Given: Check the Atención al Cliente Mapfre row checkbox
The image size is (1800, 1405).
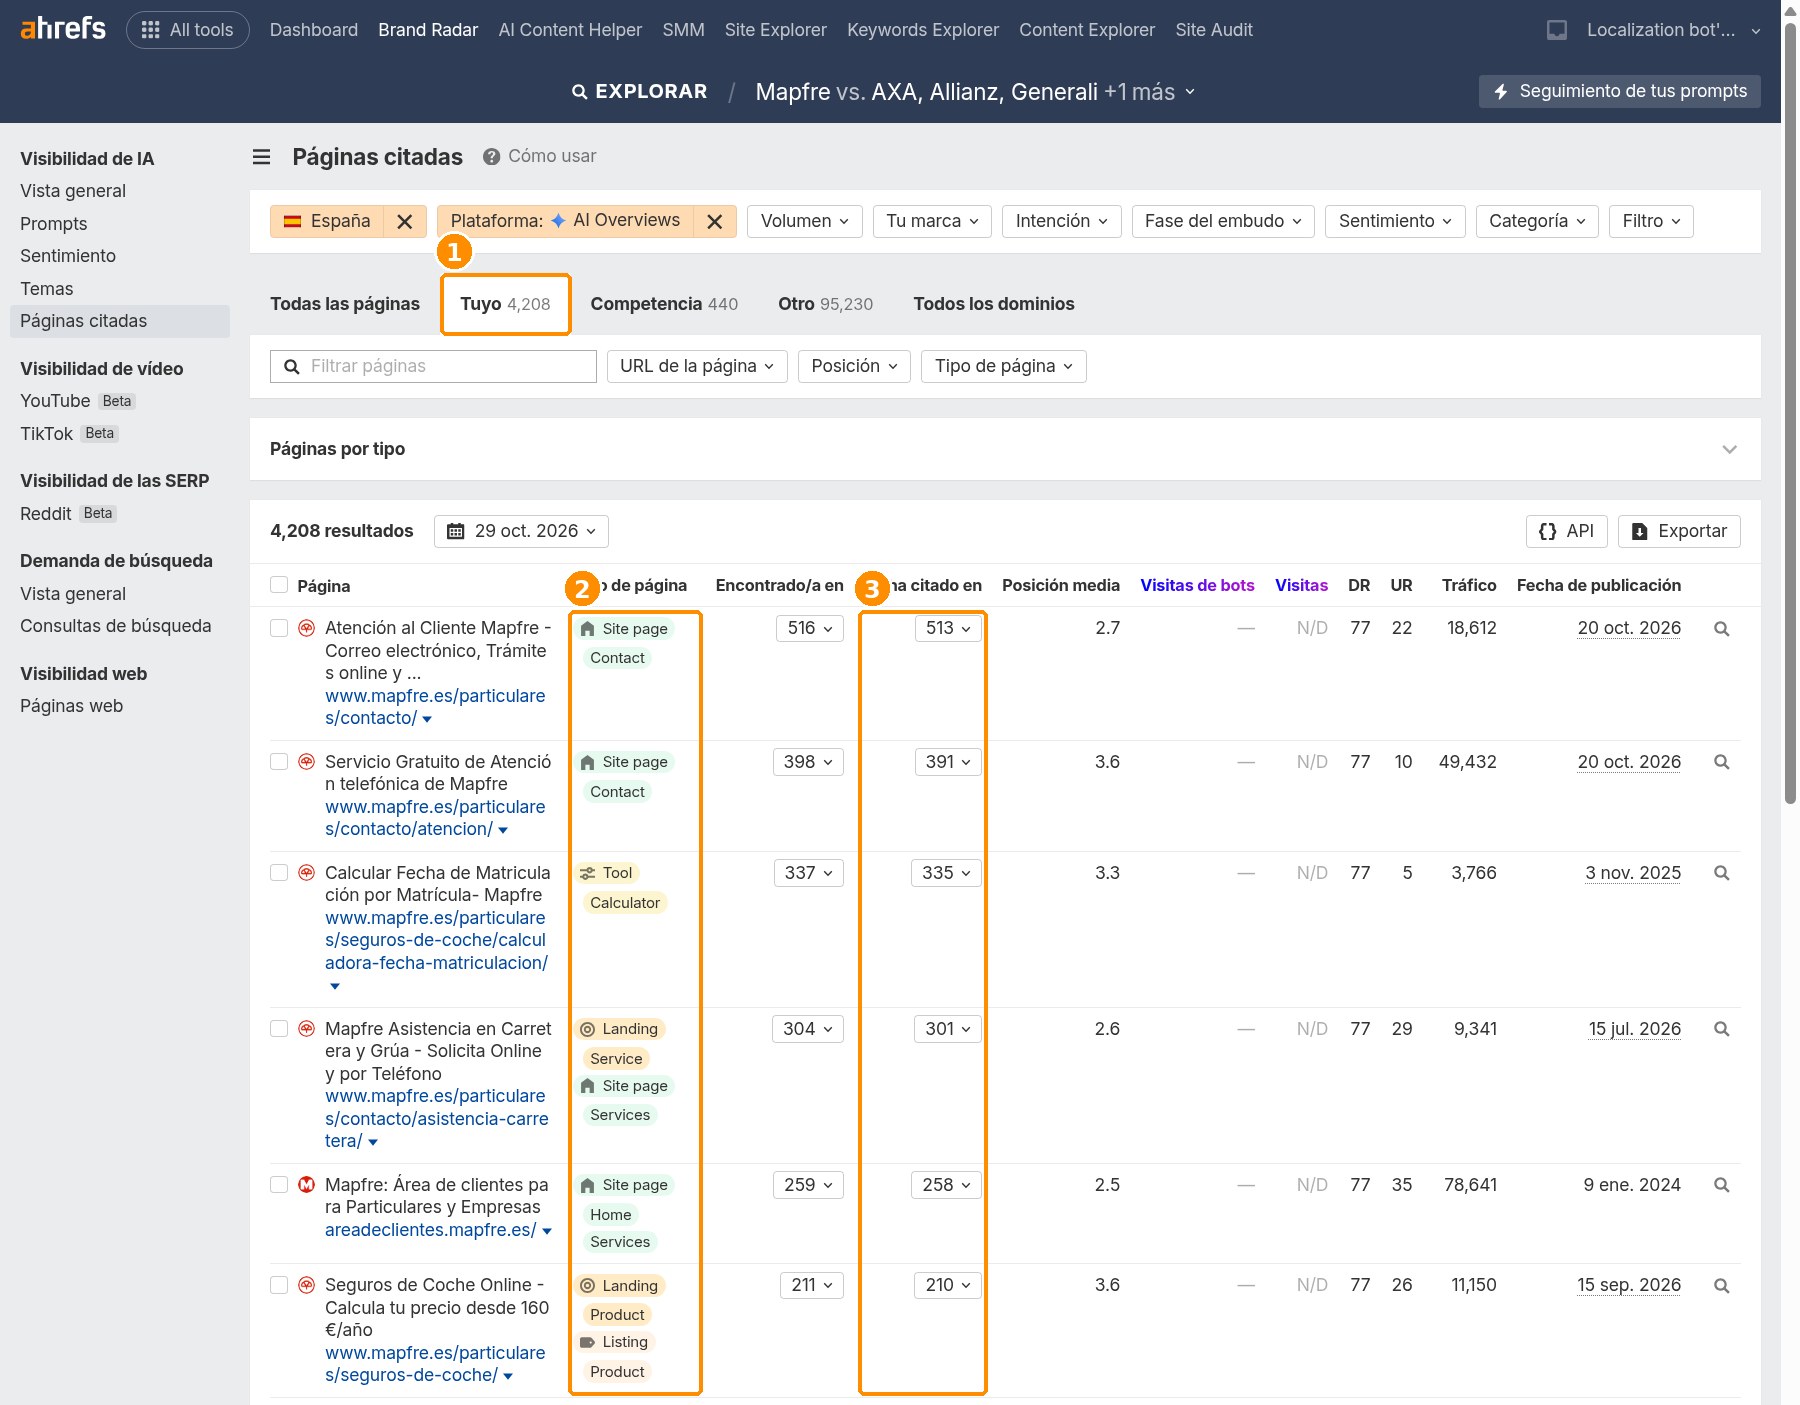Looking at the screenshot, I should pos(279,628).
